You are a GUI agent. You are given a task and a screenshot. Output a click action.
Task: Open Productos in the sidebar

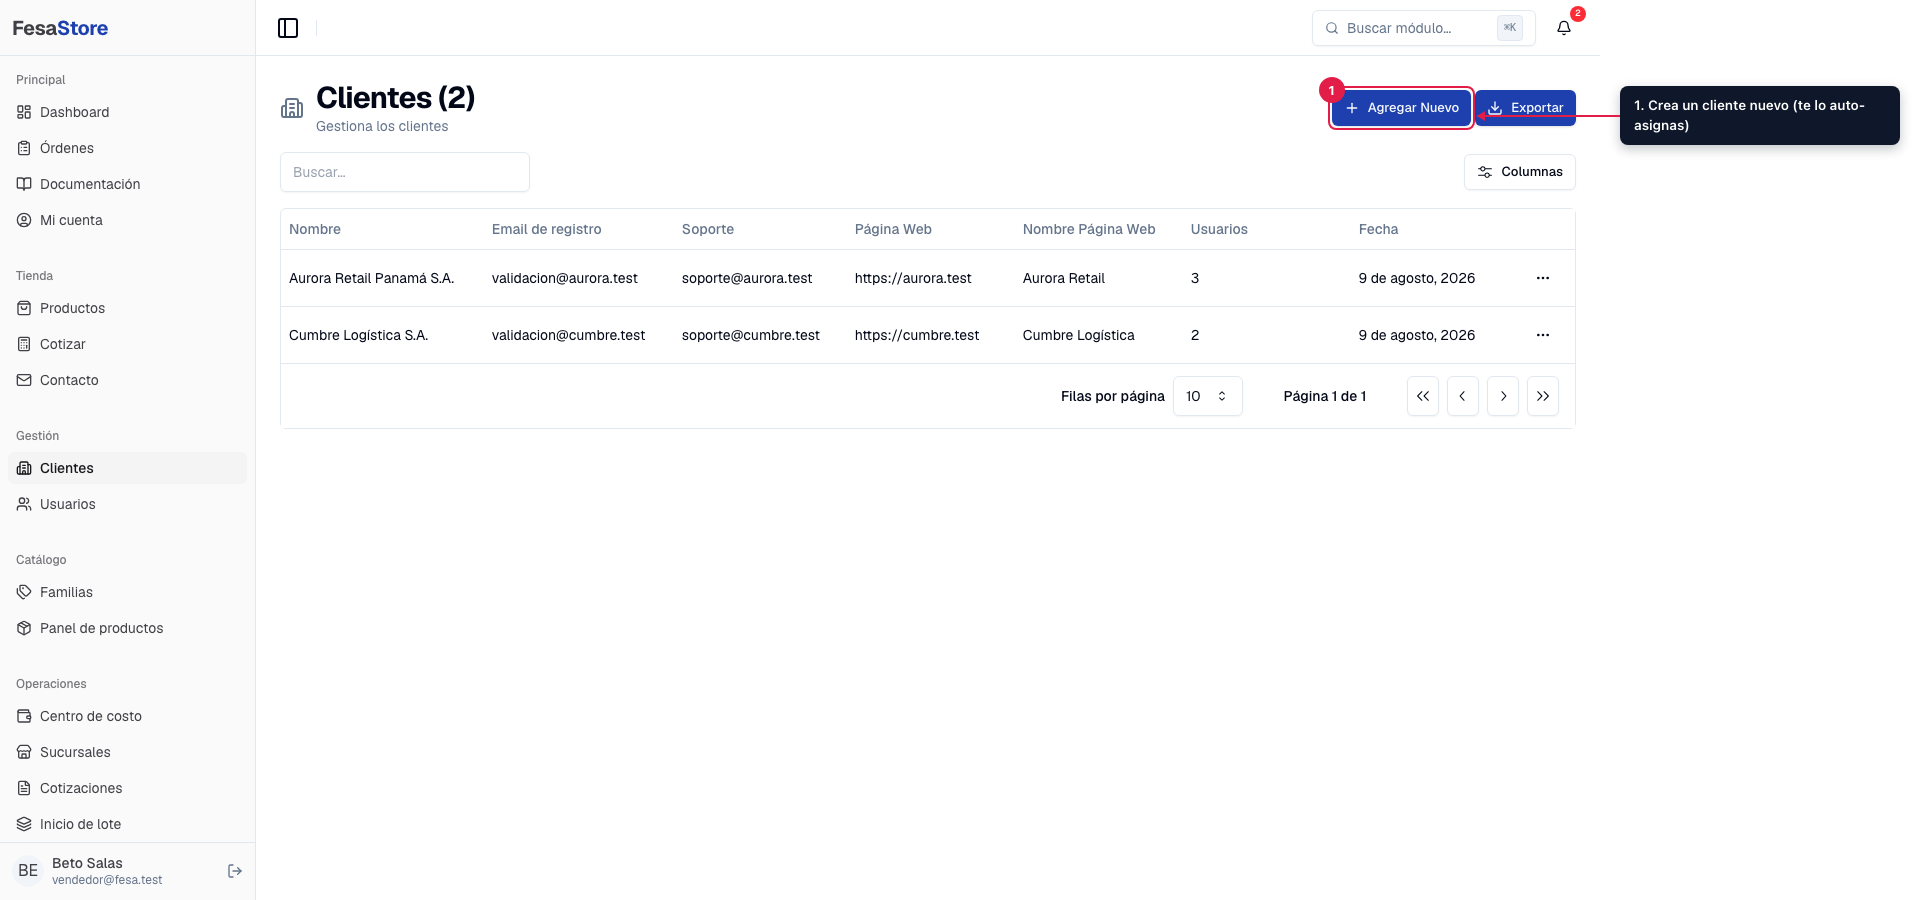pyautogui.click(x=127, y=308)
